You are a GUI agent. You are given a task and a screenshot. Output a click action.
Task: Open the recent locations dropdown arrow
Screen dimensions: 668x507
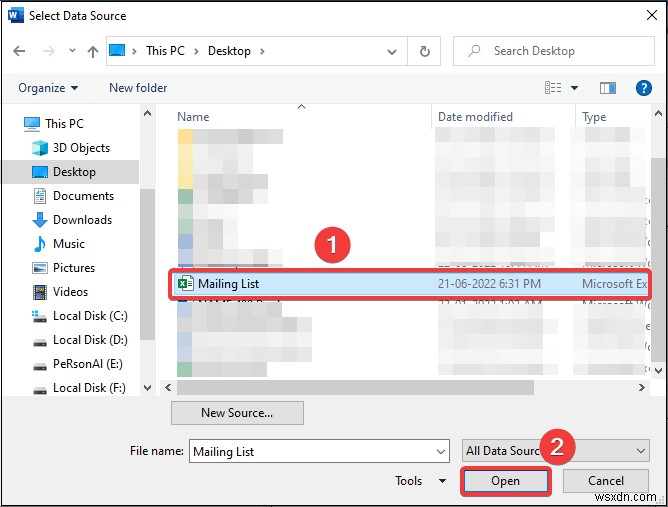72,51
